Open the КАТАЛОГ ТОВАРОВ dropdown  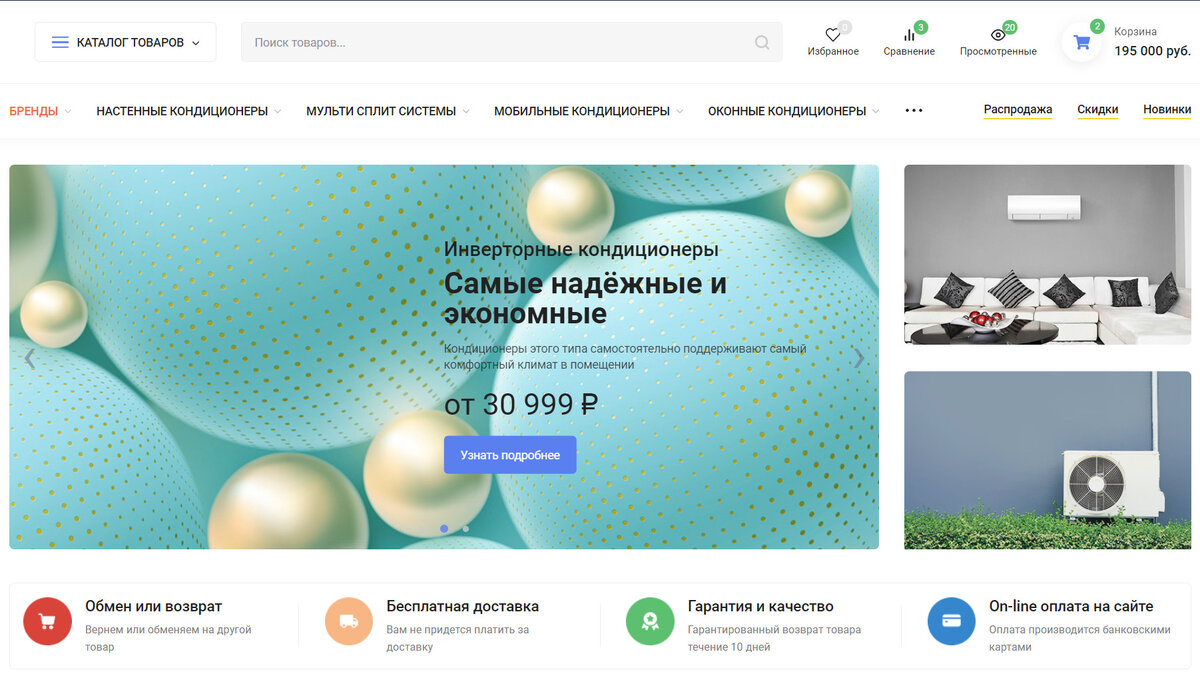coord(125,41)
